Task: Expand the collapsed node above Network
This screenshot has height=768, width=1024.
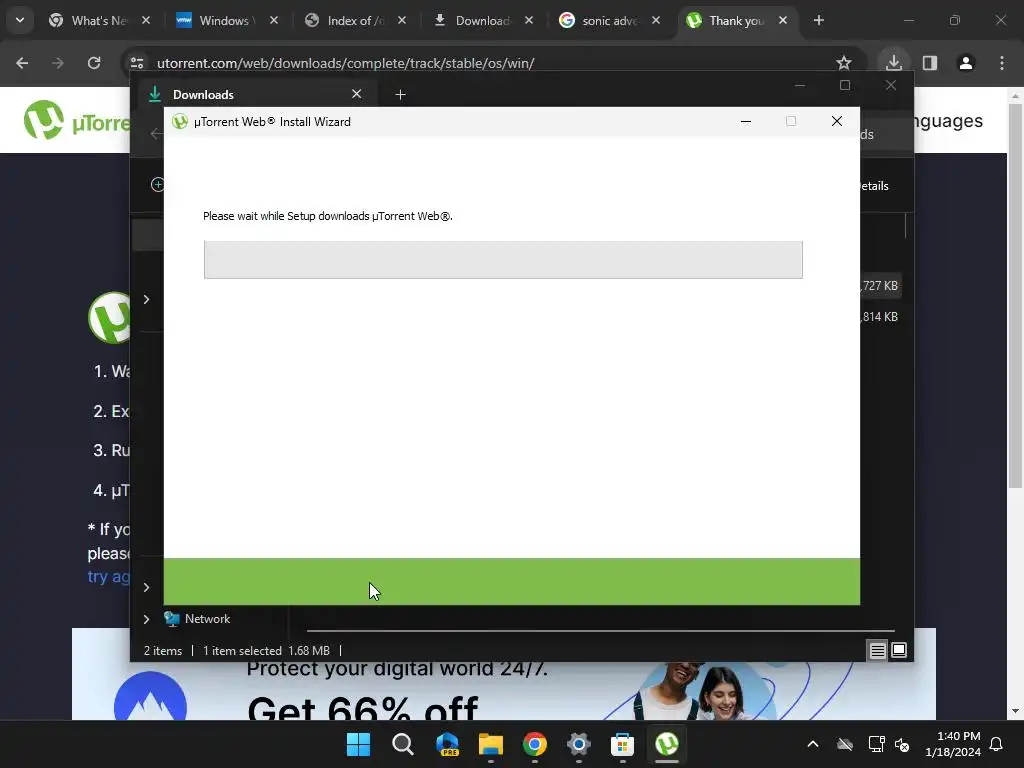Action: click(146, 587)
